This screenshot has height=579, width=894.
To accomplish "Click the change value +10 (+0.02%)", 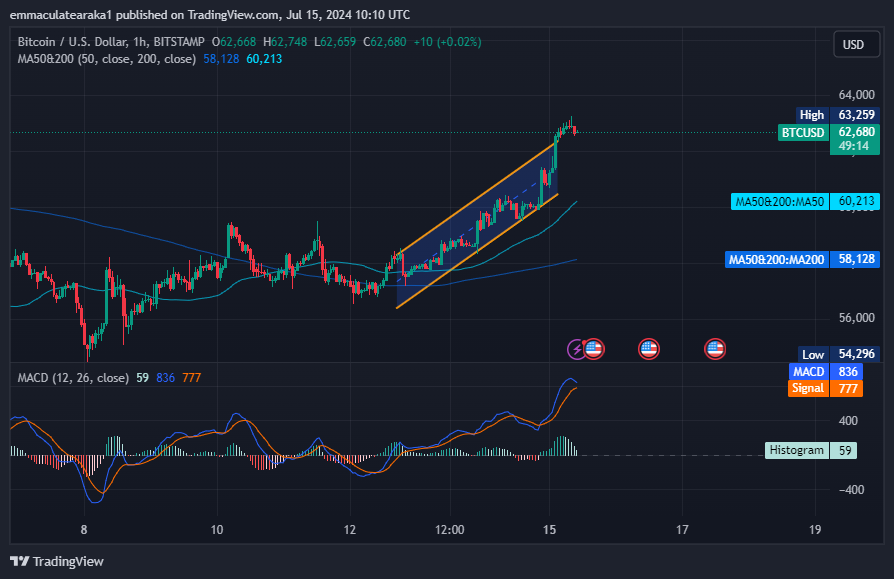I will coord(448,42).
